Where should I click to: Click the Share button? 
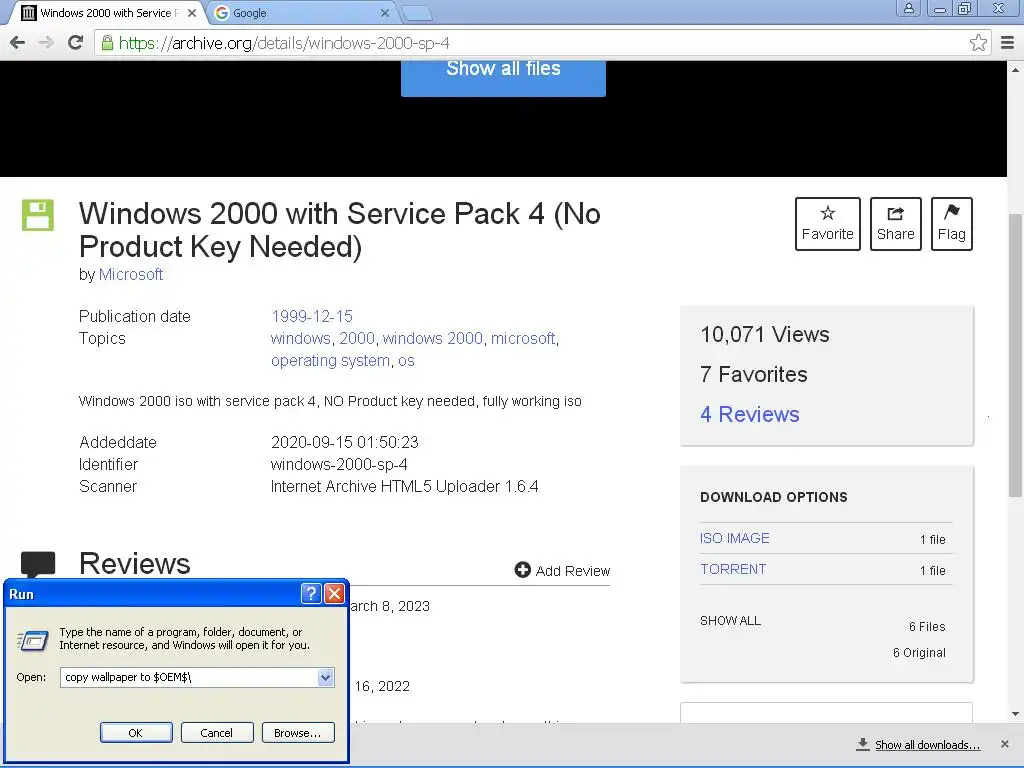coord(895,224)
